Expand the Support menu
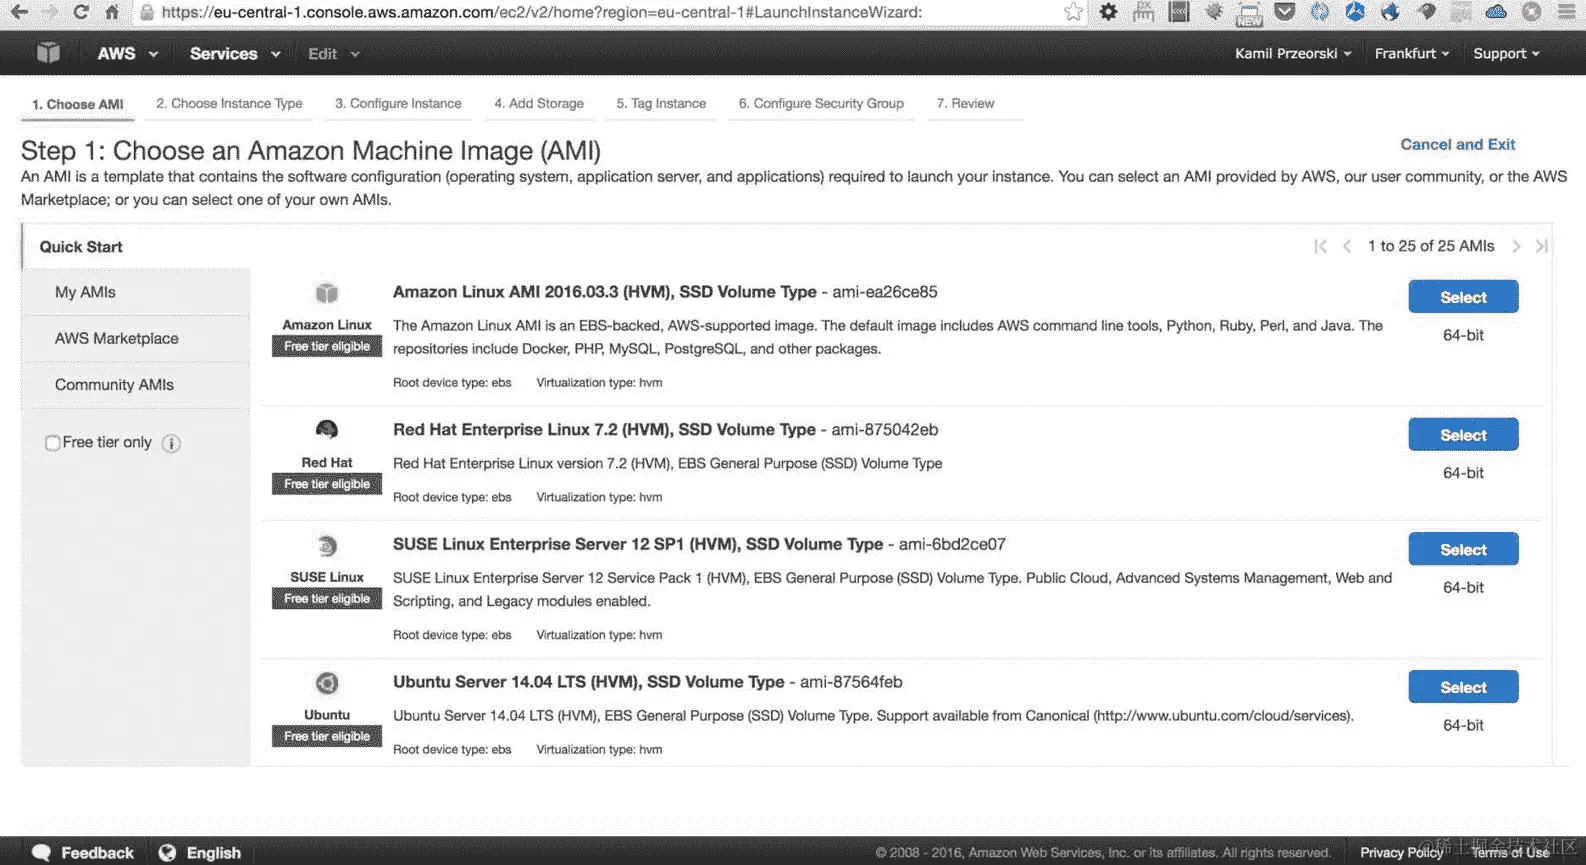This screenshot has height=865, width=1586. pos(1506,53)
